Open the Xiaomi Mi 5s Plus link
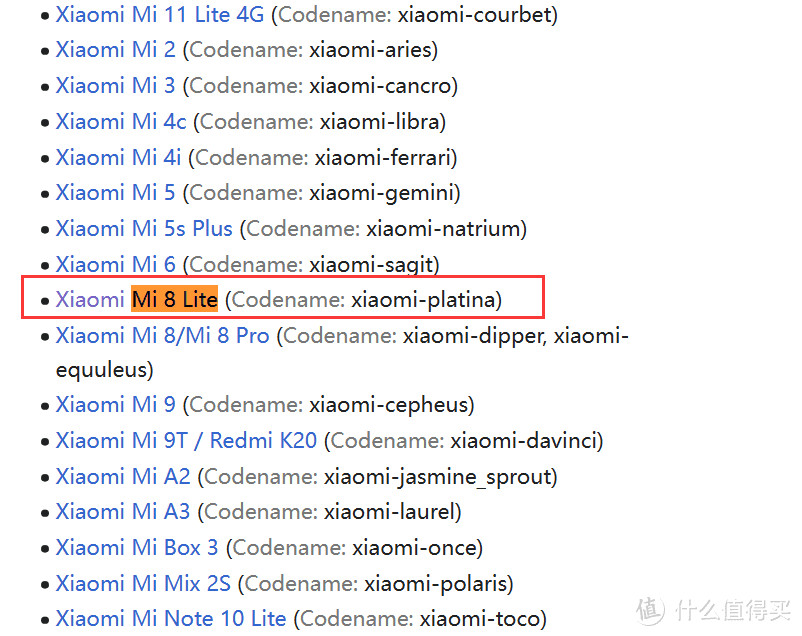Viewport: 802px width, 636px height. (144, 229)
